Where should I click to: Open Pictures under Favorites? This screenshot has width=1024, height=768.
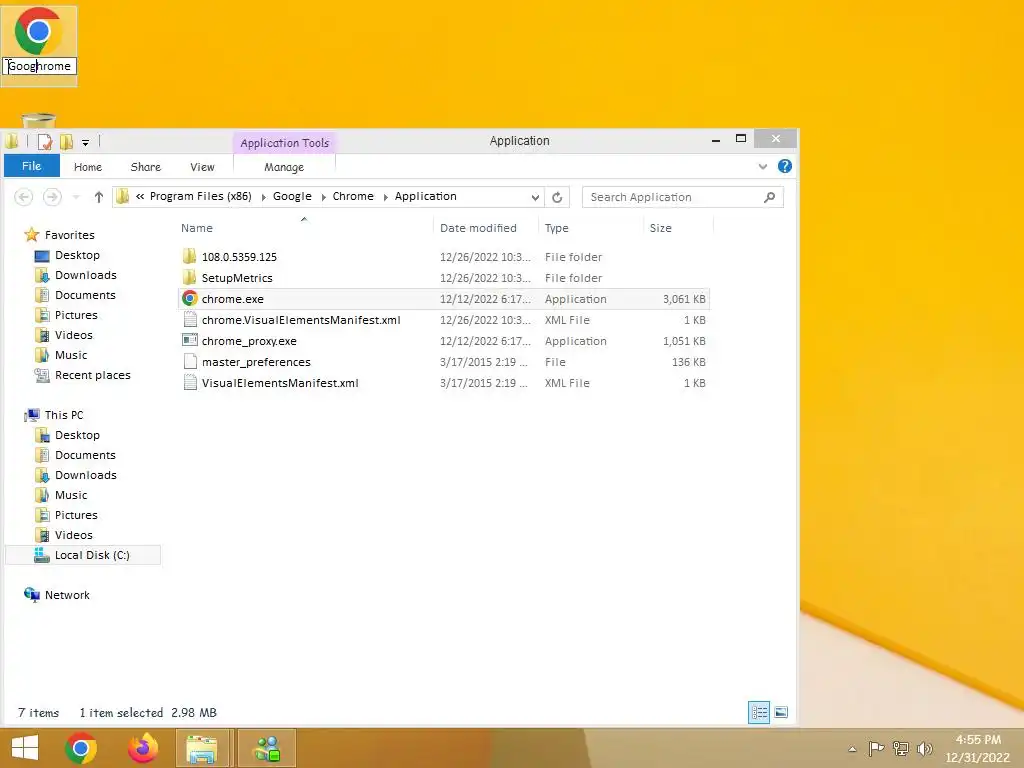[x=76, y=315]
